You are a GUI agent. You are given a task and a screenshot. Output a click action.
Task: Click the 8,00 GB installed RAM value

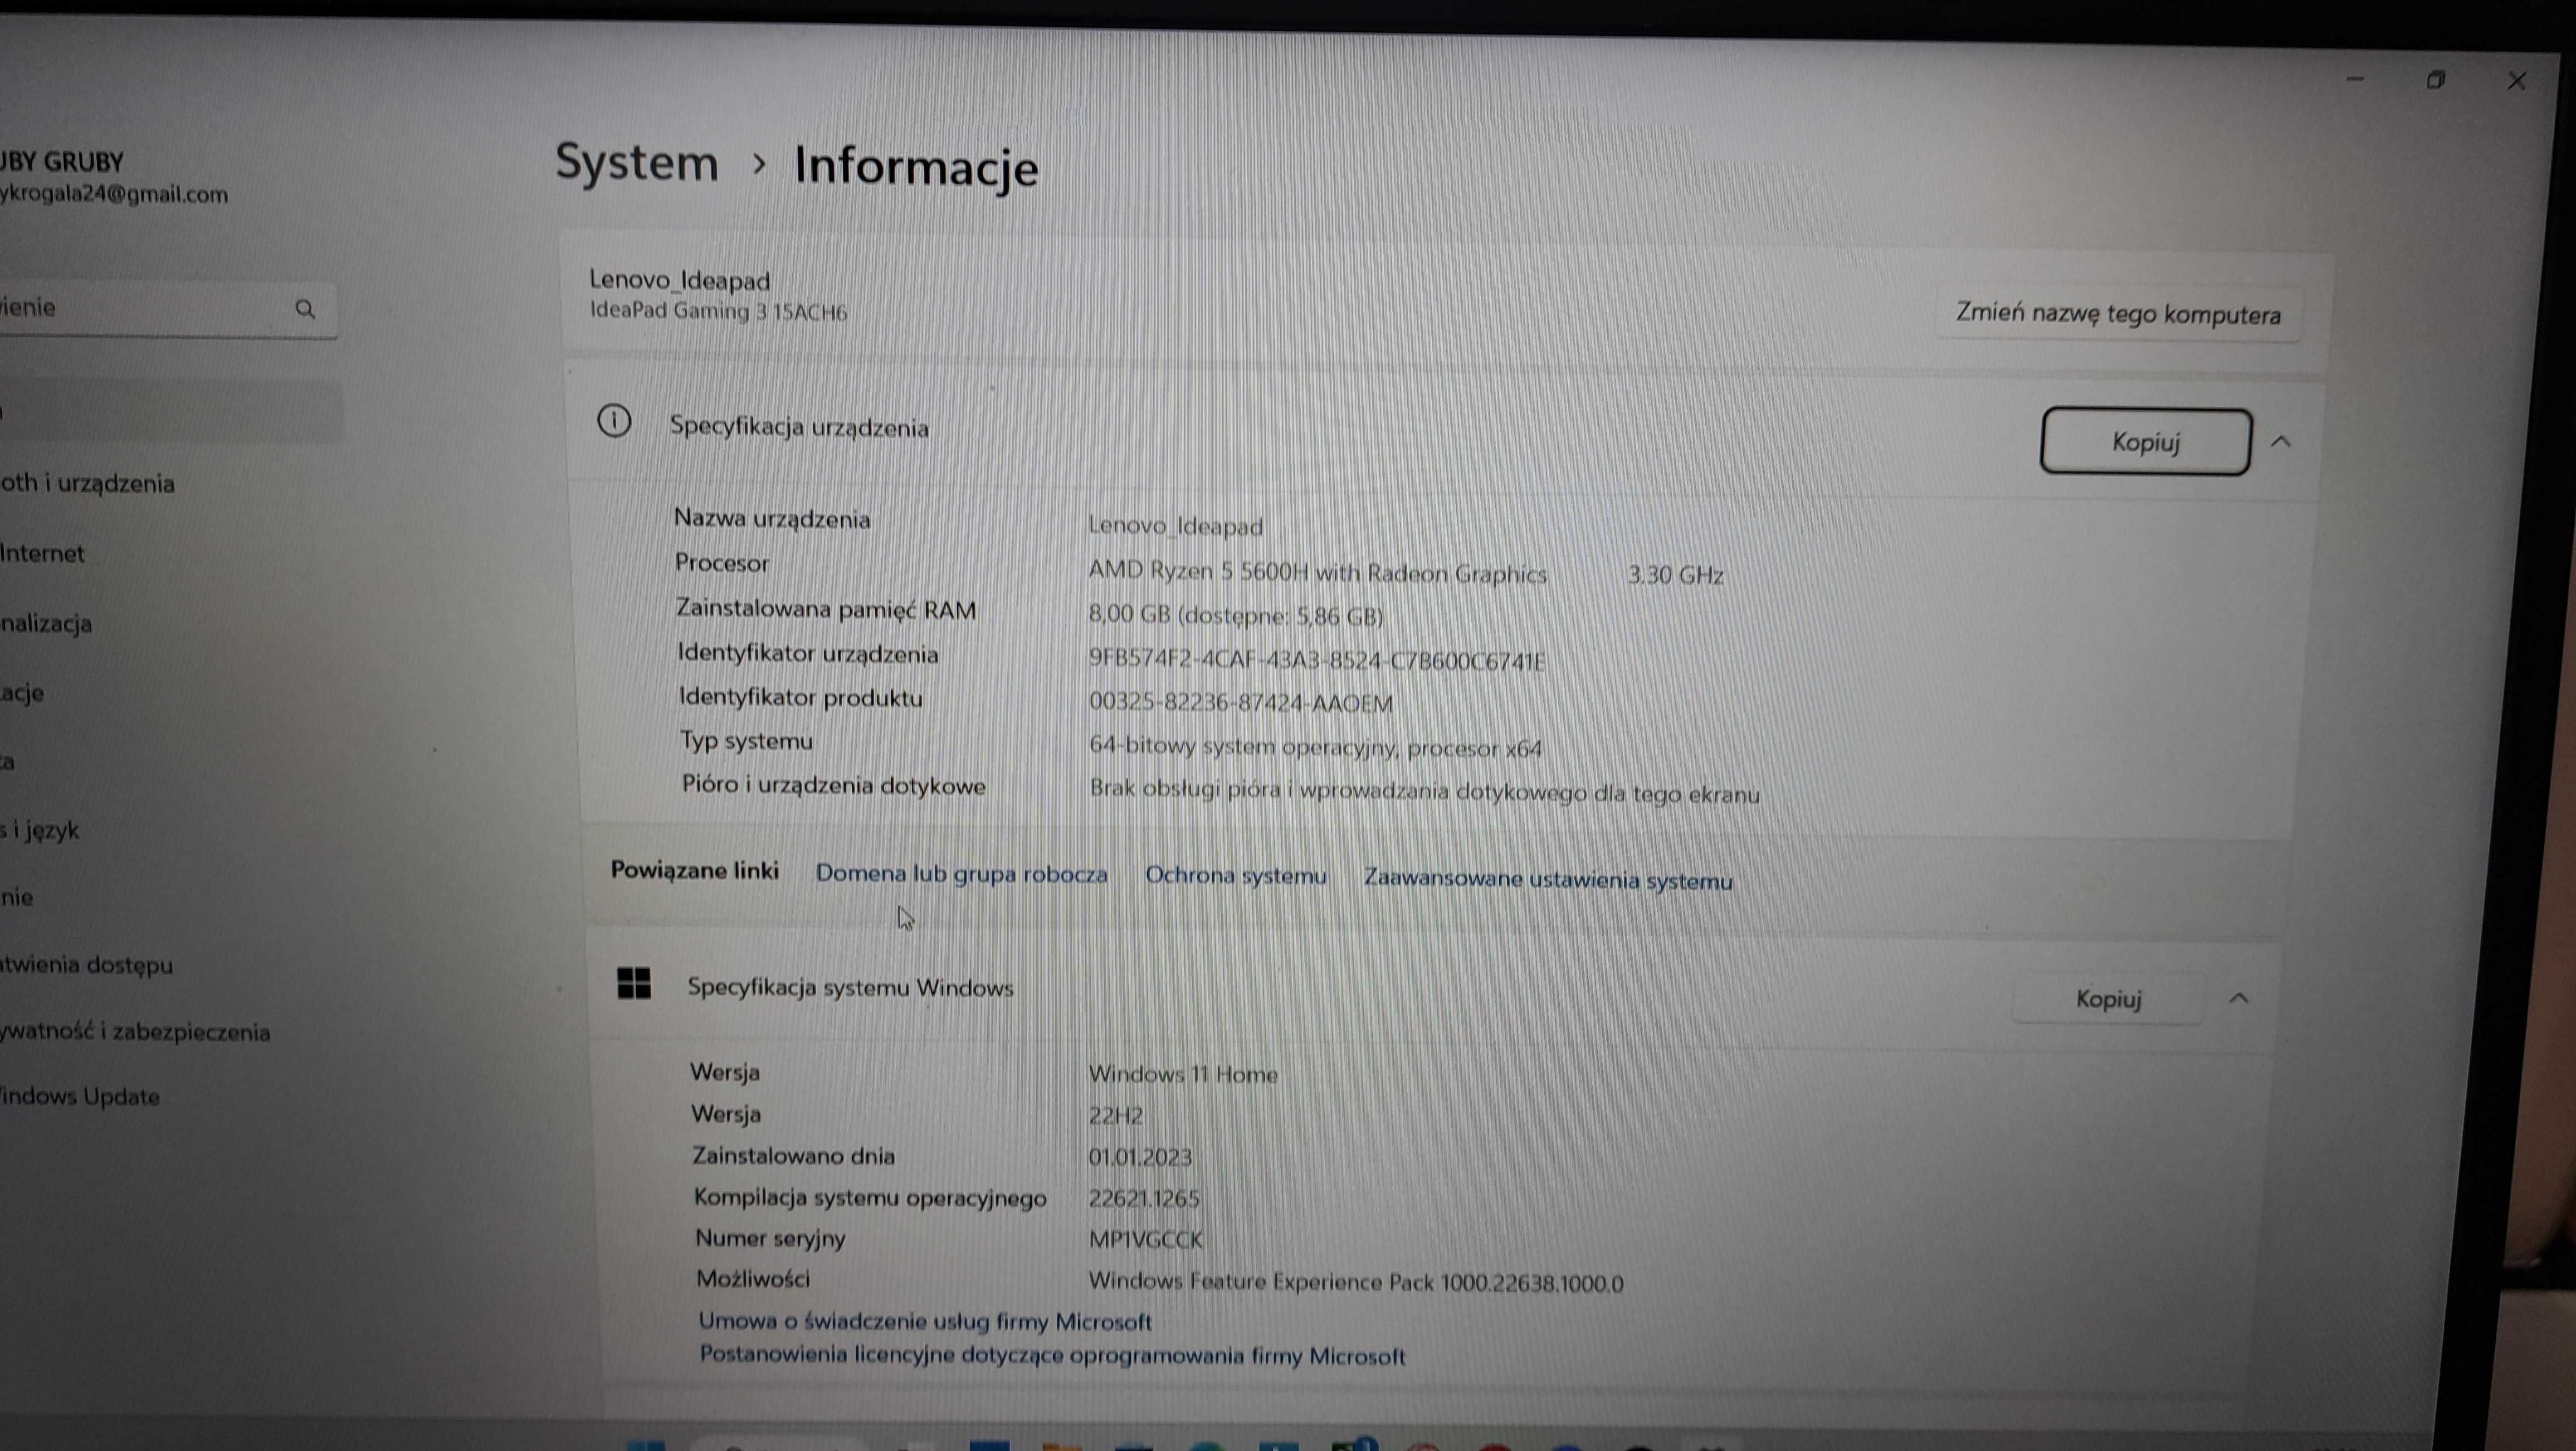pyautogui.click(x=1236, y=615)
